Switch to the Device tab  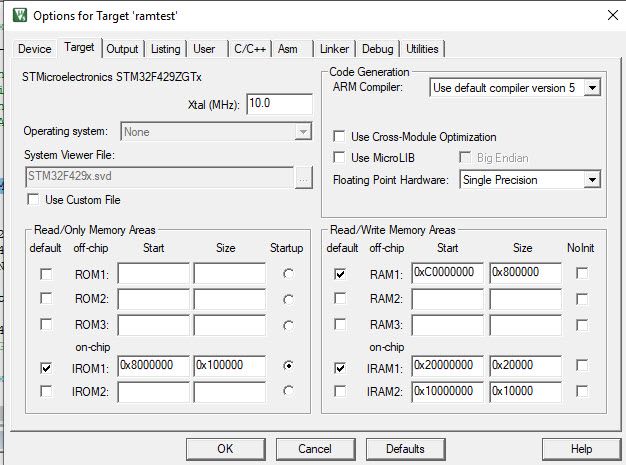click(x=35, y=49)
